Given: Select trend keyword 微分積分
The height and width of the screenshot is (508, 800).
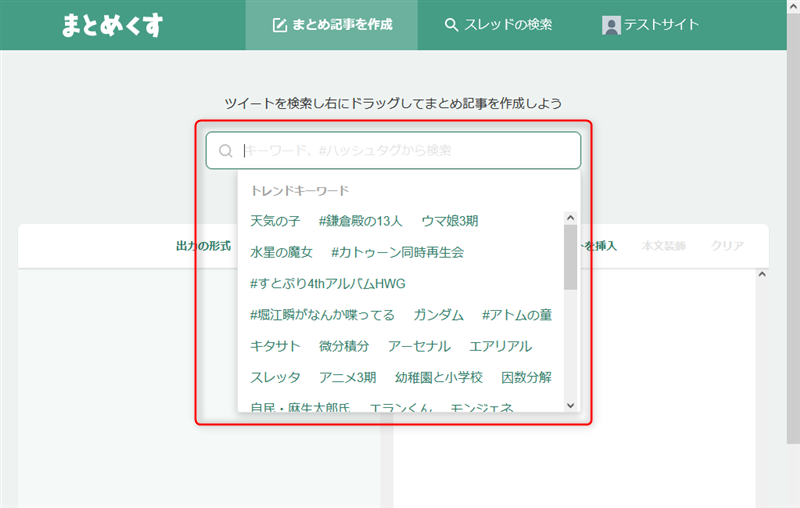Looking at the screenshot, I should pos(344,346).
